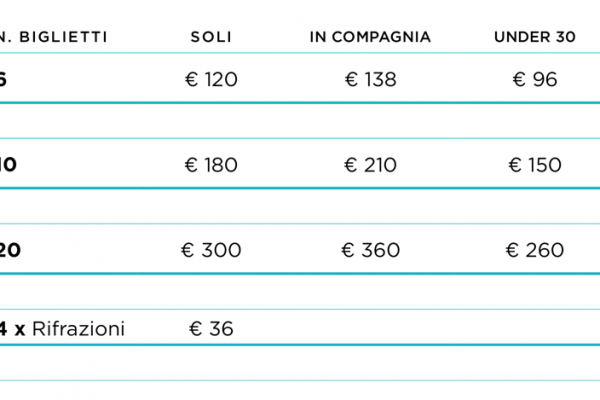
Task: Select the € 96 price cell
Action: (535, 80)
